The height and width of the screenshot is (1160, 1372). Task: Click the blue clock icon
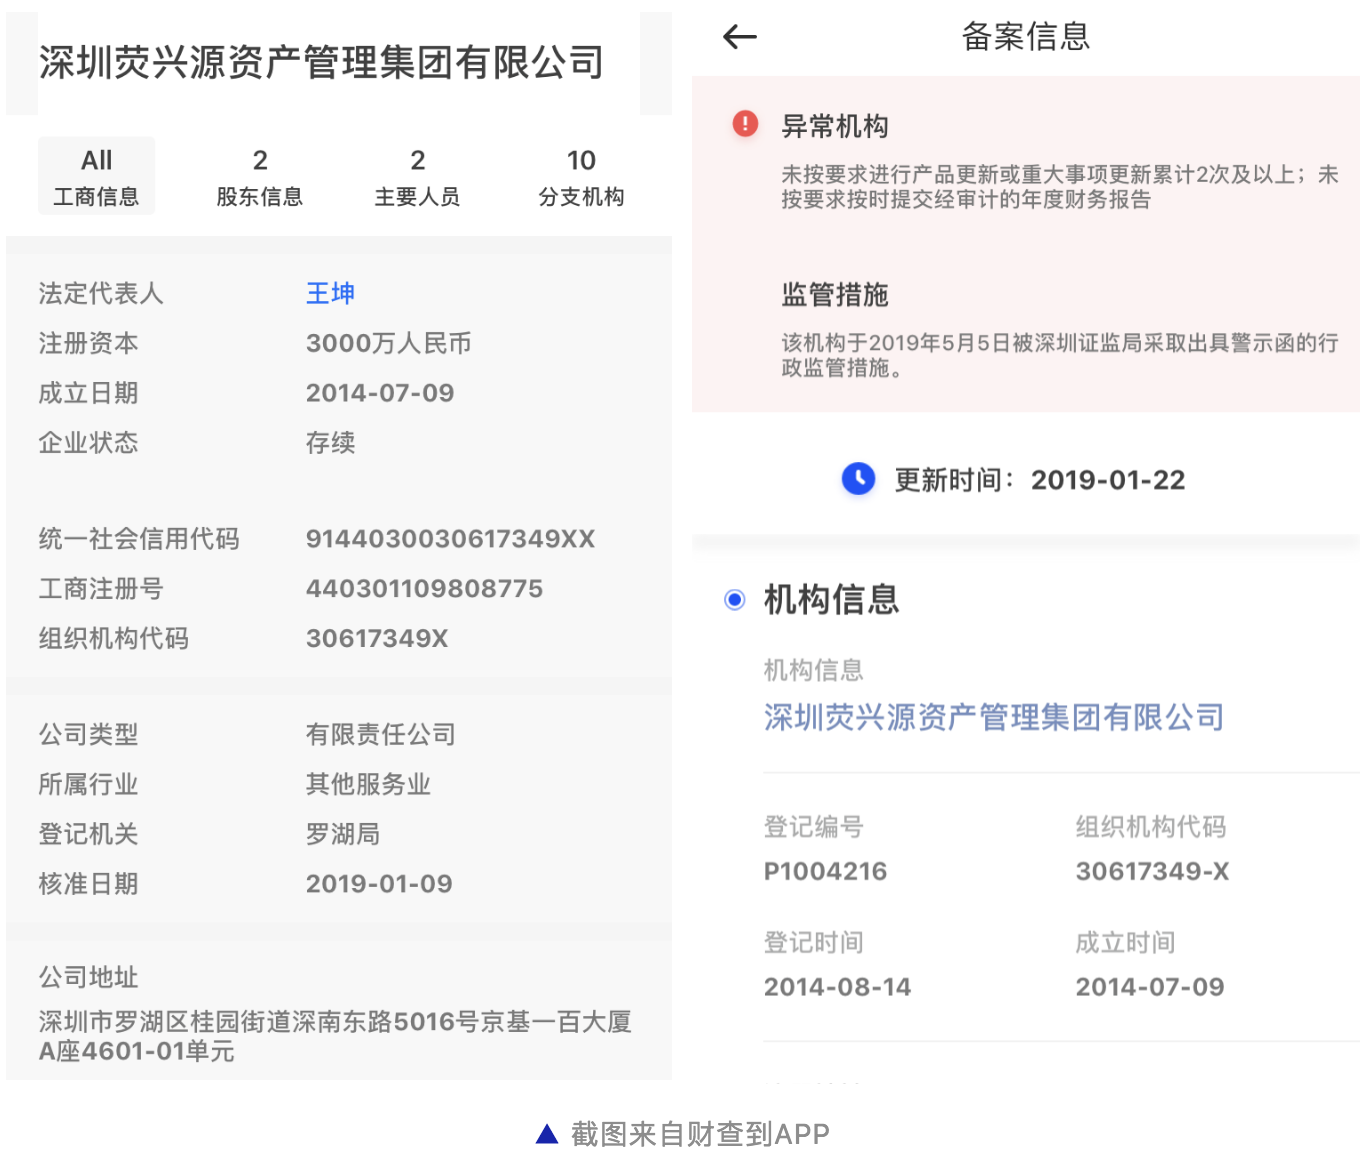(x=858, y=479)
